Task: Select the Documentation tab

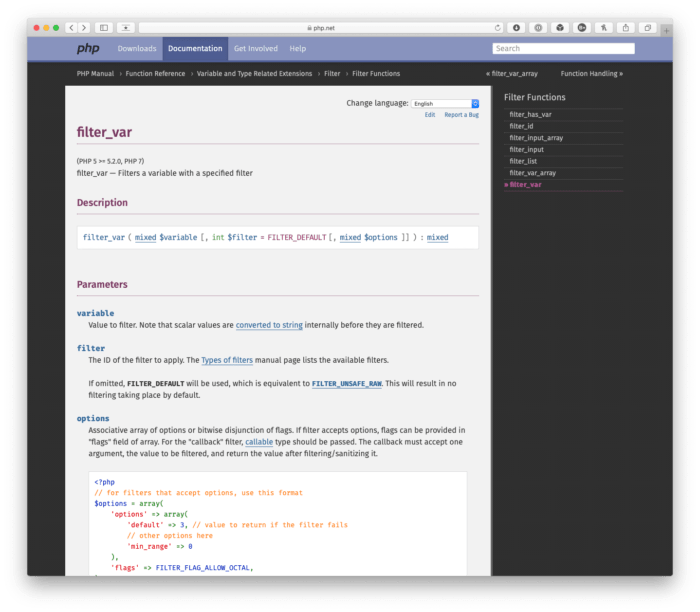Action: click(195, 48)
